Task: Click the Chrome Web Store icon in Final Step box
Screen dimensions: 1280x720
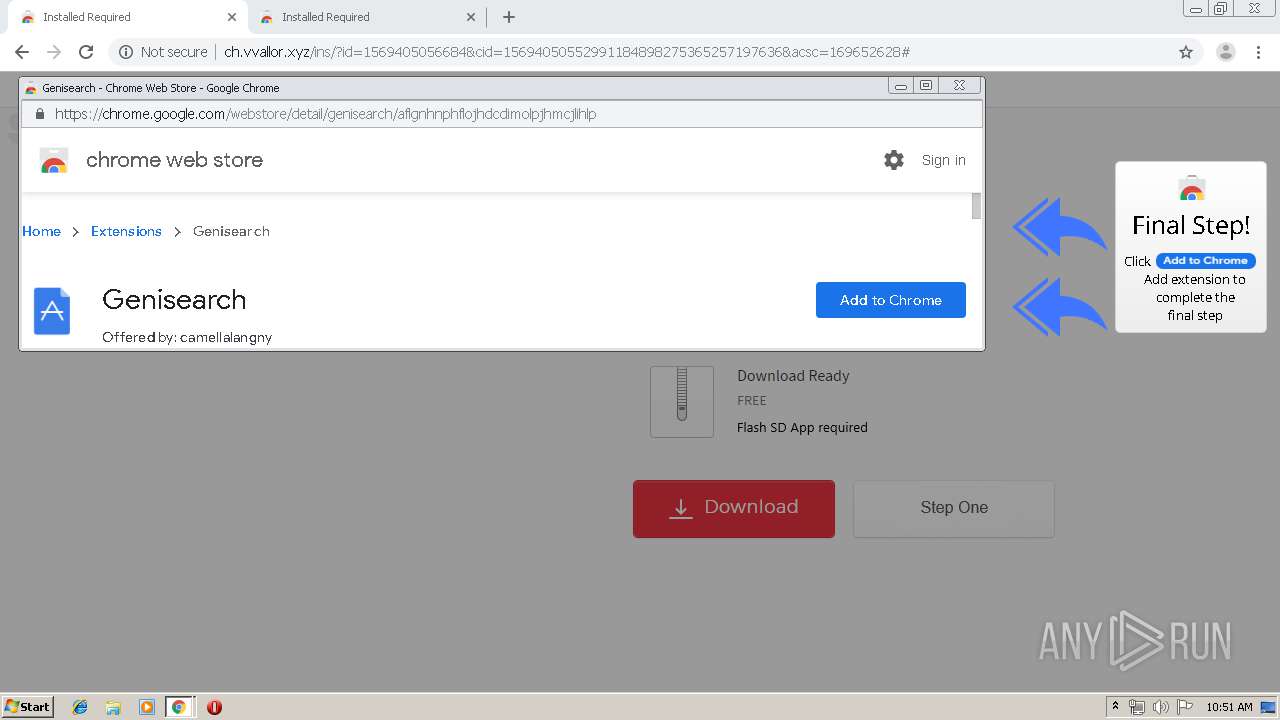Action: (x=1192, y=188)
